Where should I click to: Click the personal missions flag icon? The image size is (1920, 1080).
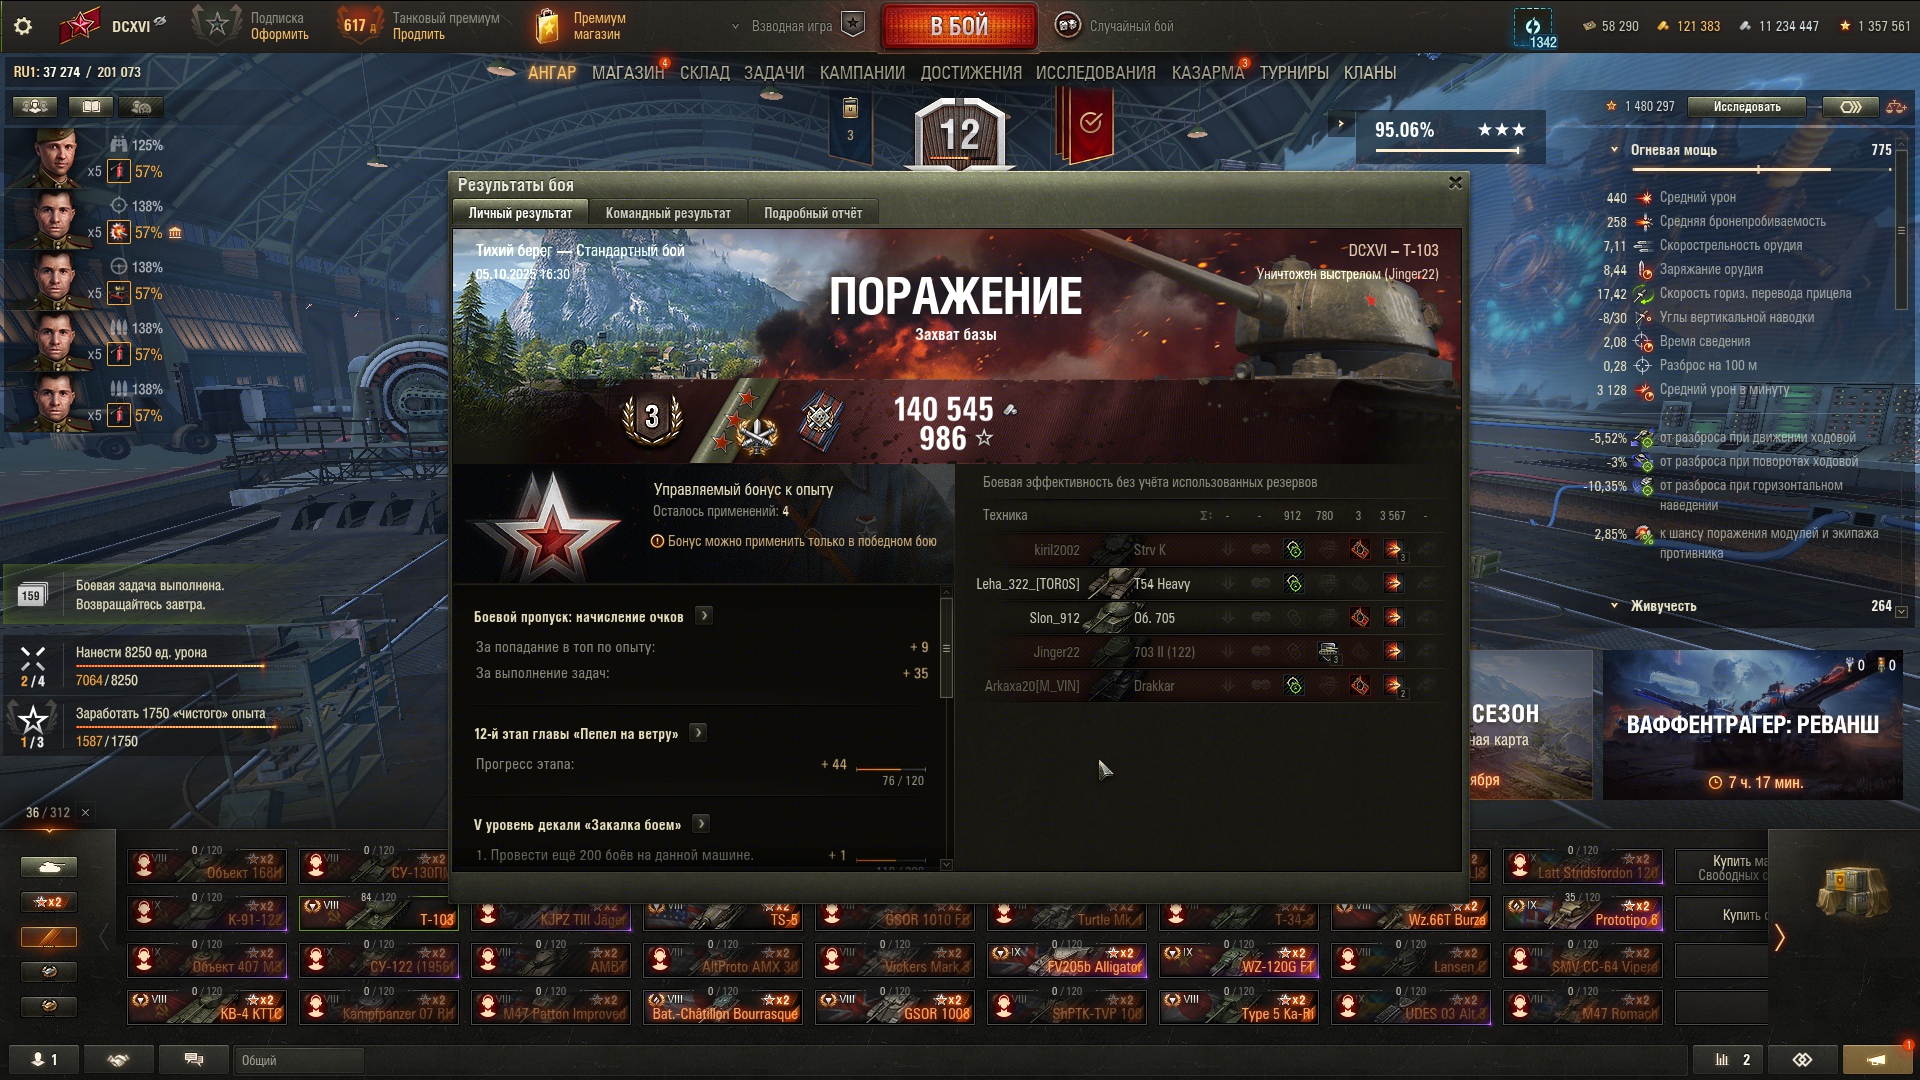click(x=1088, y=124)
